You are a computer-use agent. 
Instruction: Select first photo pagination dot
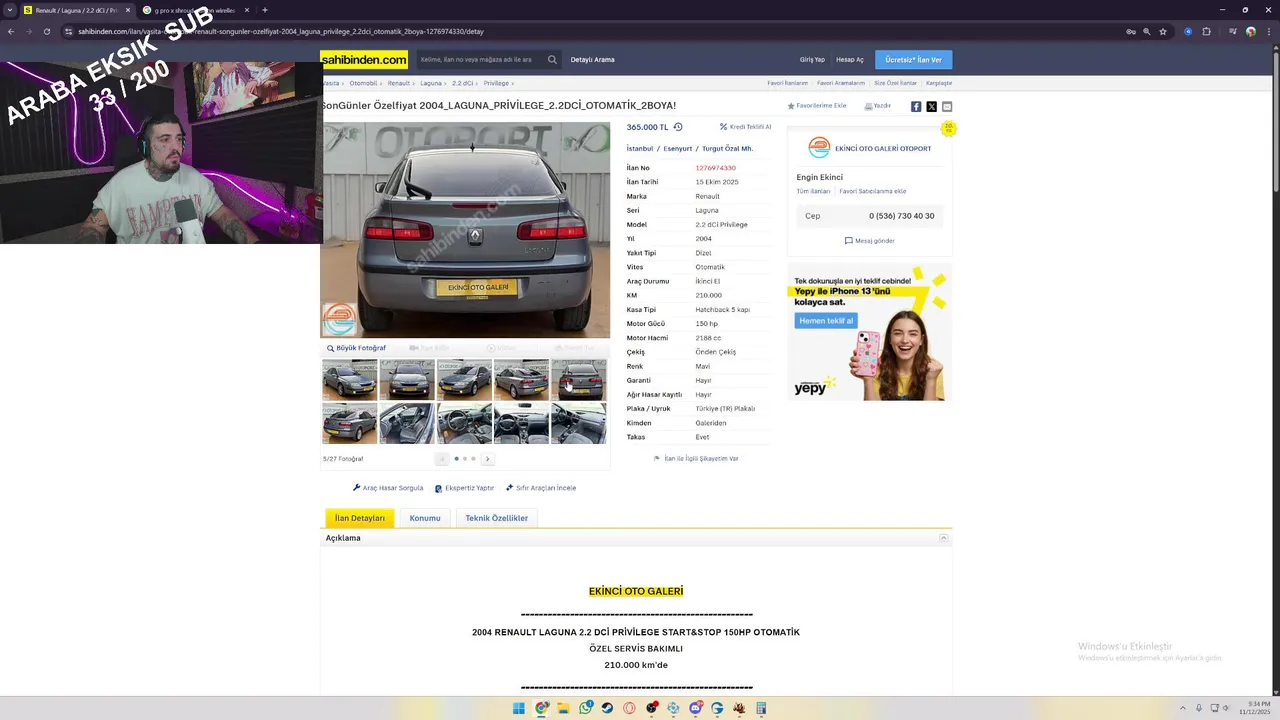(x=457, y=459)
